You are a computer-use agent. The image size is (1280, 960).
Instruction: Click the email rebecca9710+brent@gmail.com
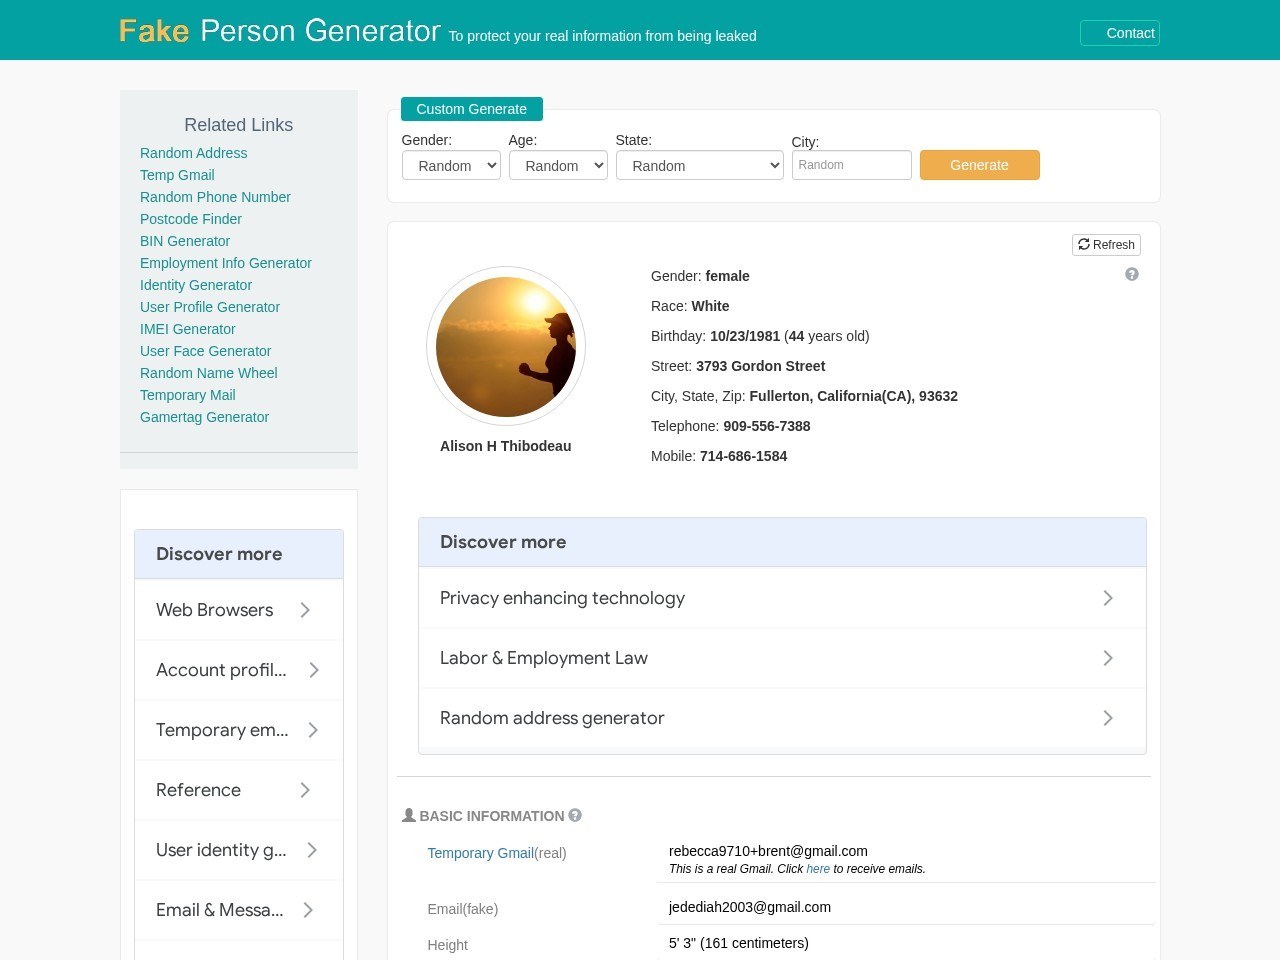(768, 851)
